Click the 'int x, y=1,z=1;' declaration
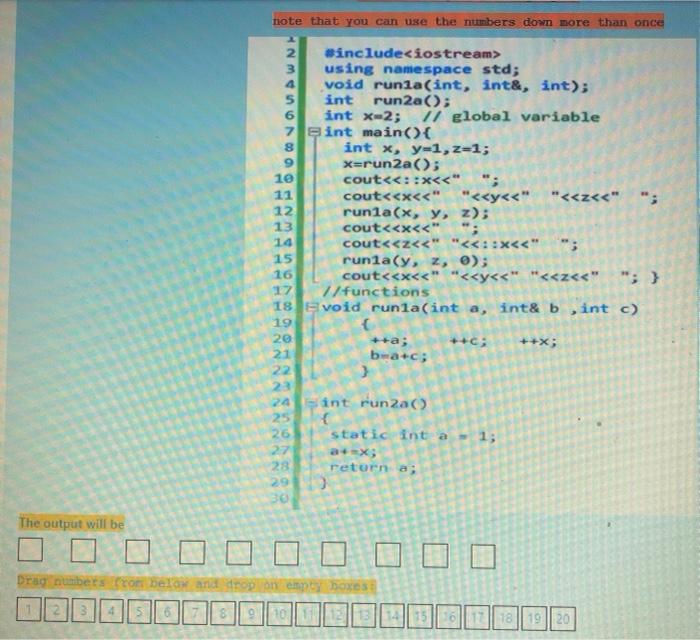Viewport: 700px width, 640px height. click(x=417, y=148)
